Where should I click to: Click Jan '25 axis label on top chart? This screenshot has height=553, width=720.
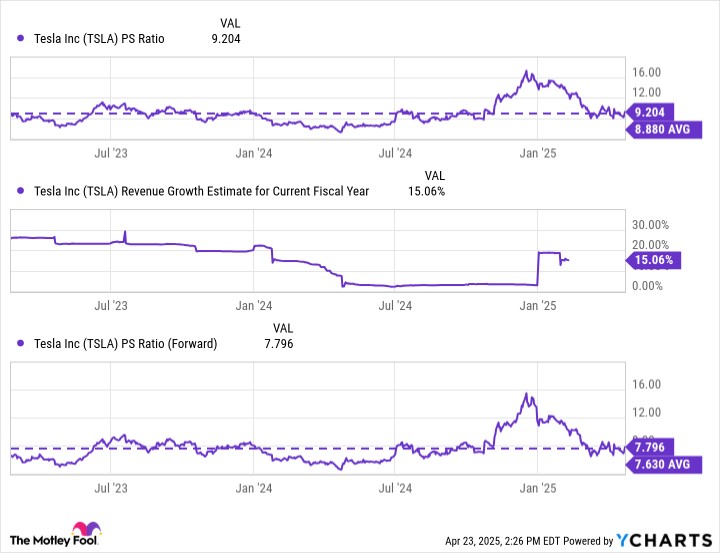click(x=538, y=153)
